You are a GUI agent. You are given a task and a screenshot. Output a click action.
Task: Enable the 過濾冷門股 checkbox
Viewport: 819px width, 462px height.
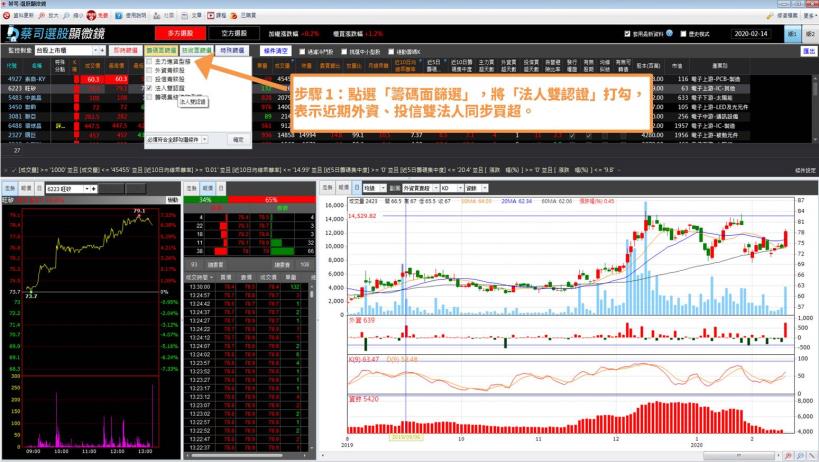point(302,52)
